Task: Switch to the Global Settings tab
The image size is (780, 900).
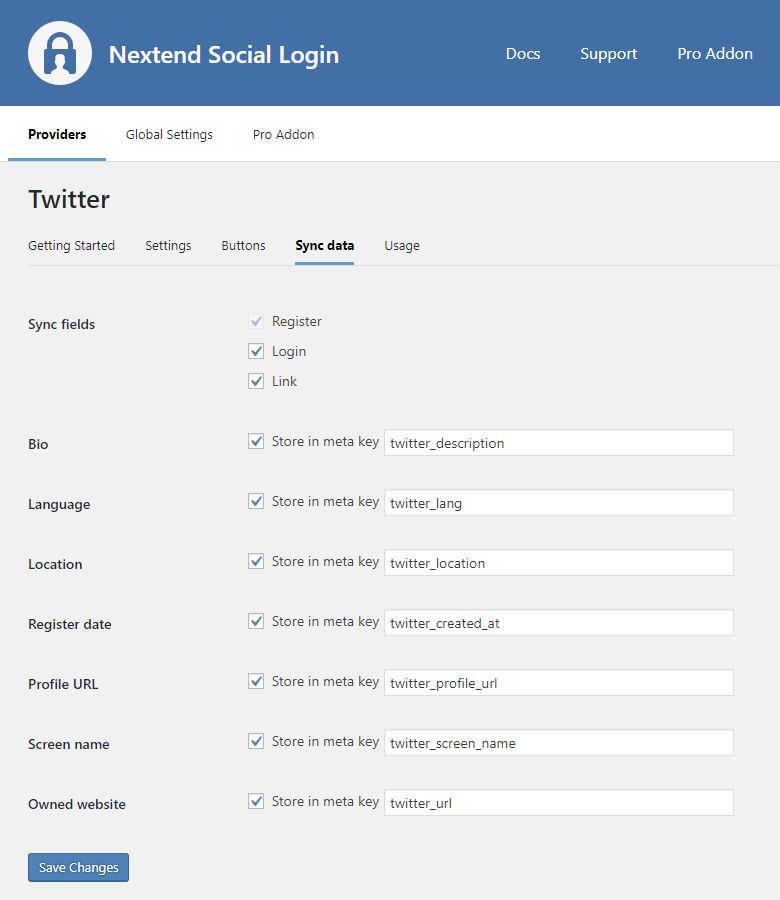Action: (x=169, y=135)
